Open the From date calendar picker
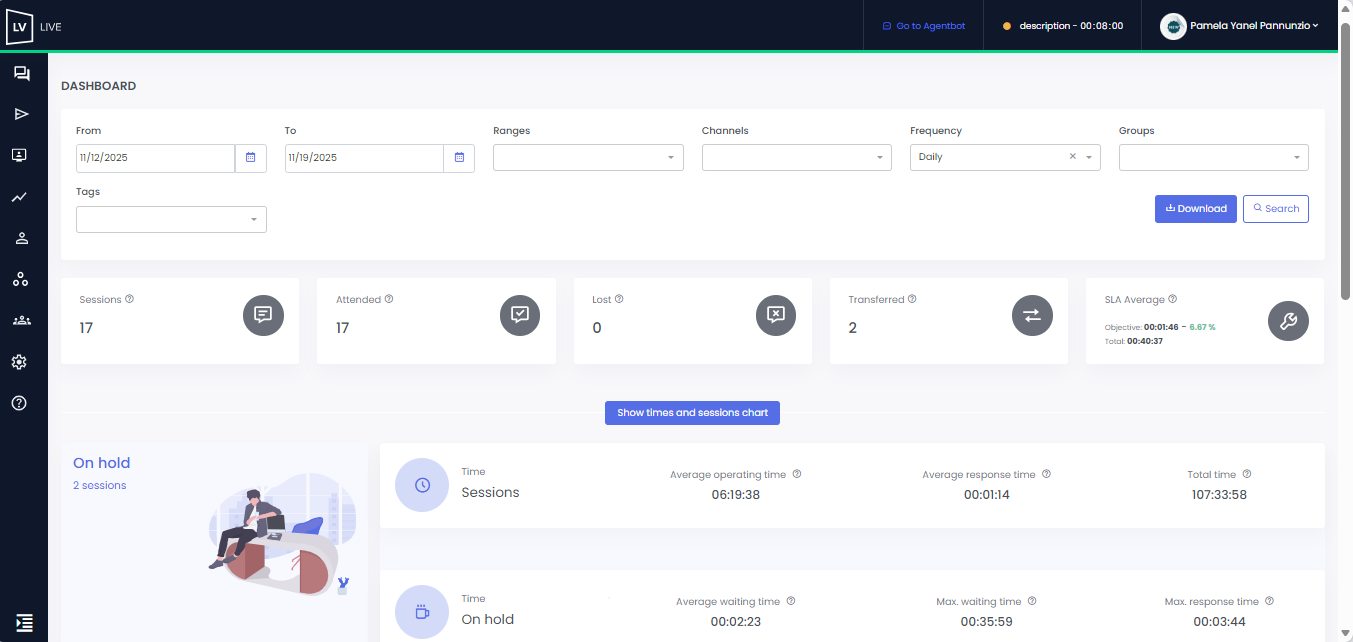This screenshot has width=1353, height=642. (251, 158)
